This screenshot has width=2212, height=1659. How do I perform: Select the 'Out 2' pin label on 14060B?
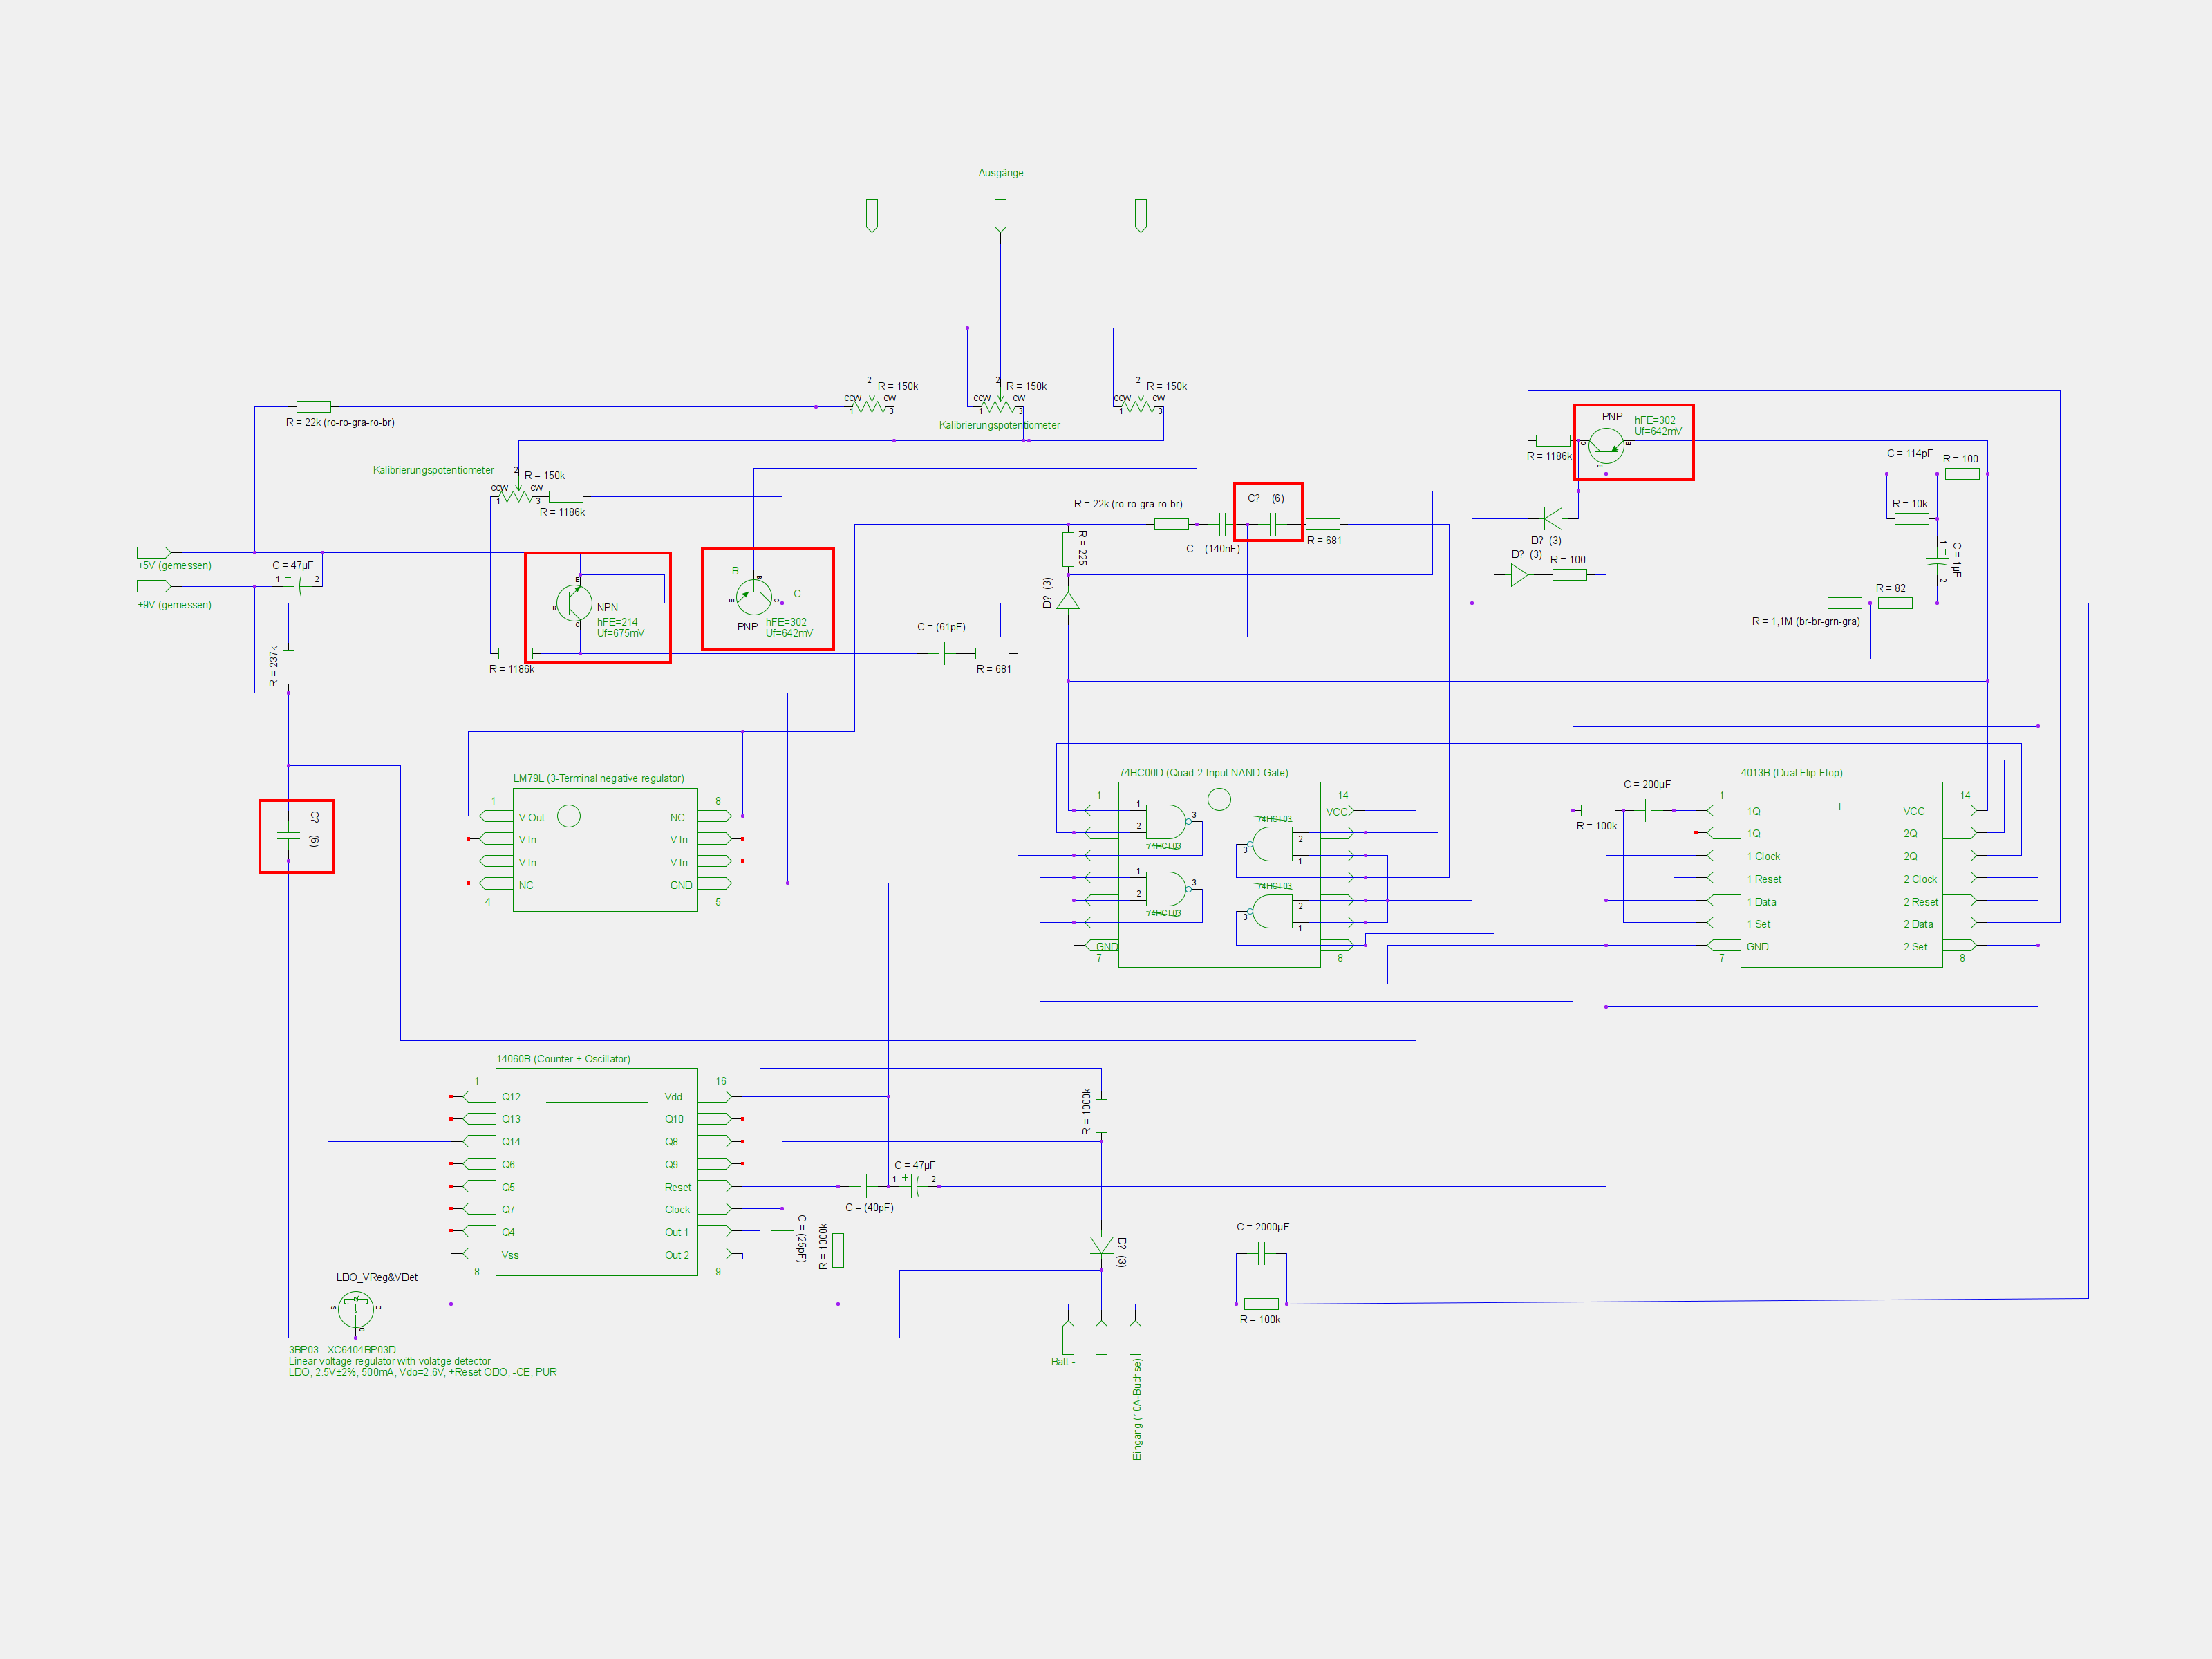[x=677, y=1255]
